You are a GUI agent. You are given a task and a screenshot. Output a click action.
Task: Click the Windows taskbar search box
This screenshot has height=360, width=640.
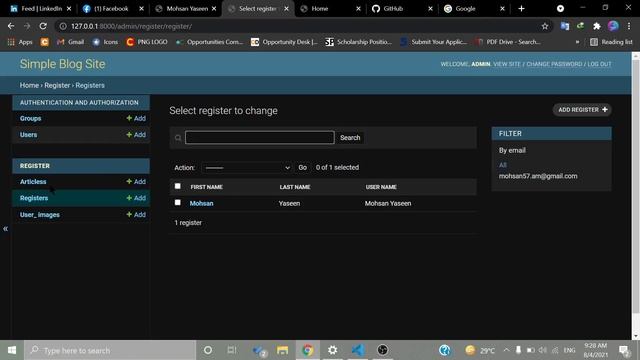tap(110, 350)
